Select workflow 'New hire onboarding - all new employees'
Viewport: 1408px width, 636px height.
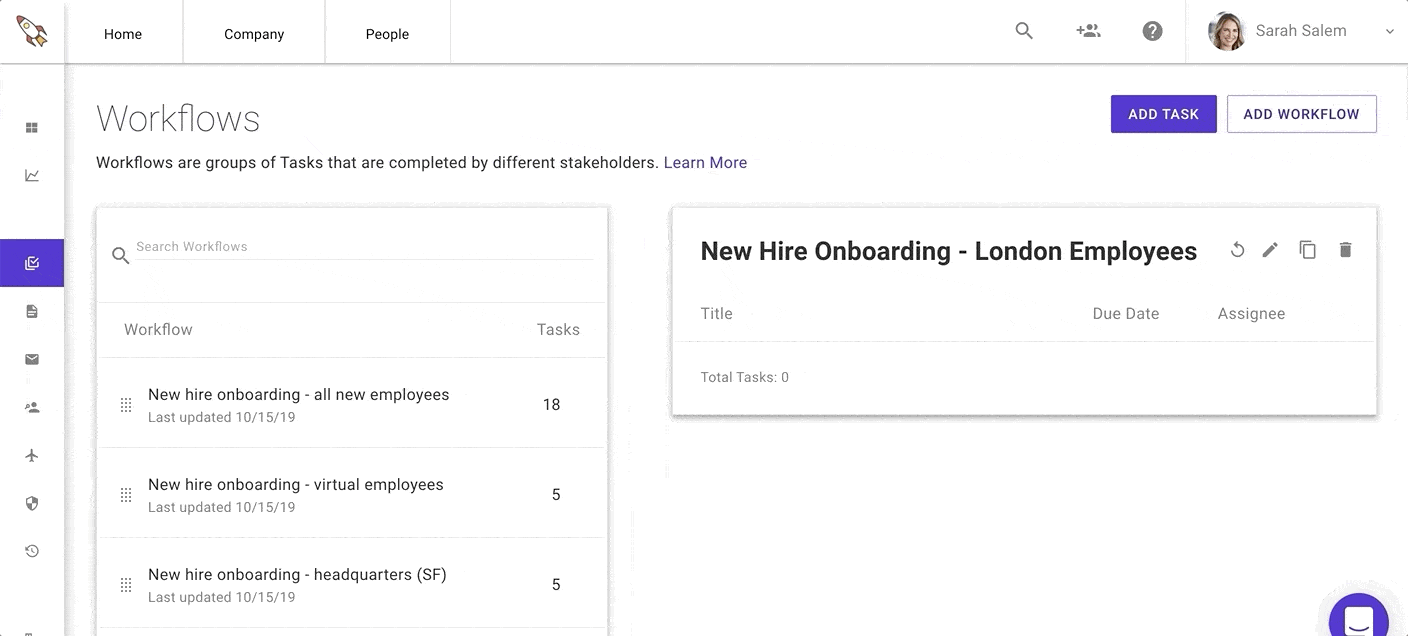[352, 403]
